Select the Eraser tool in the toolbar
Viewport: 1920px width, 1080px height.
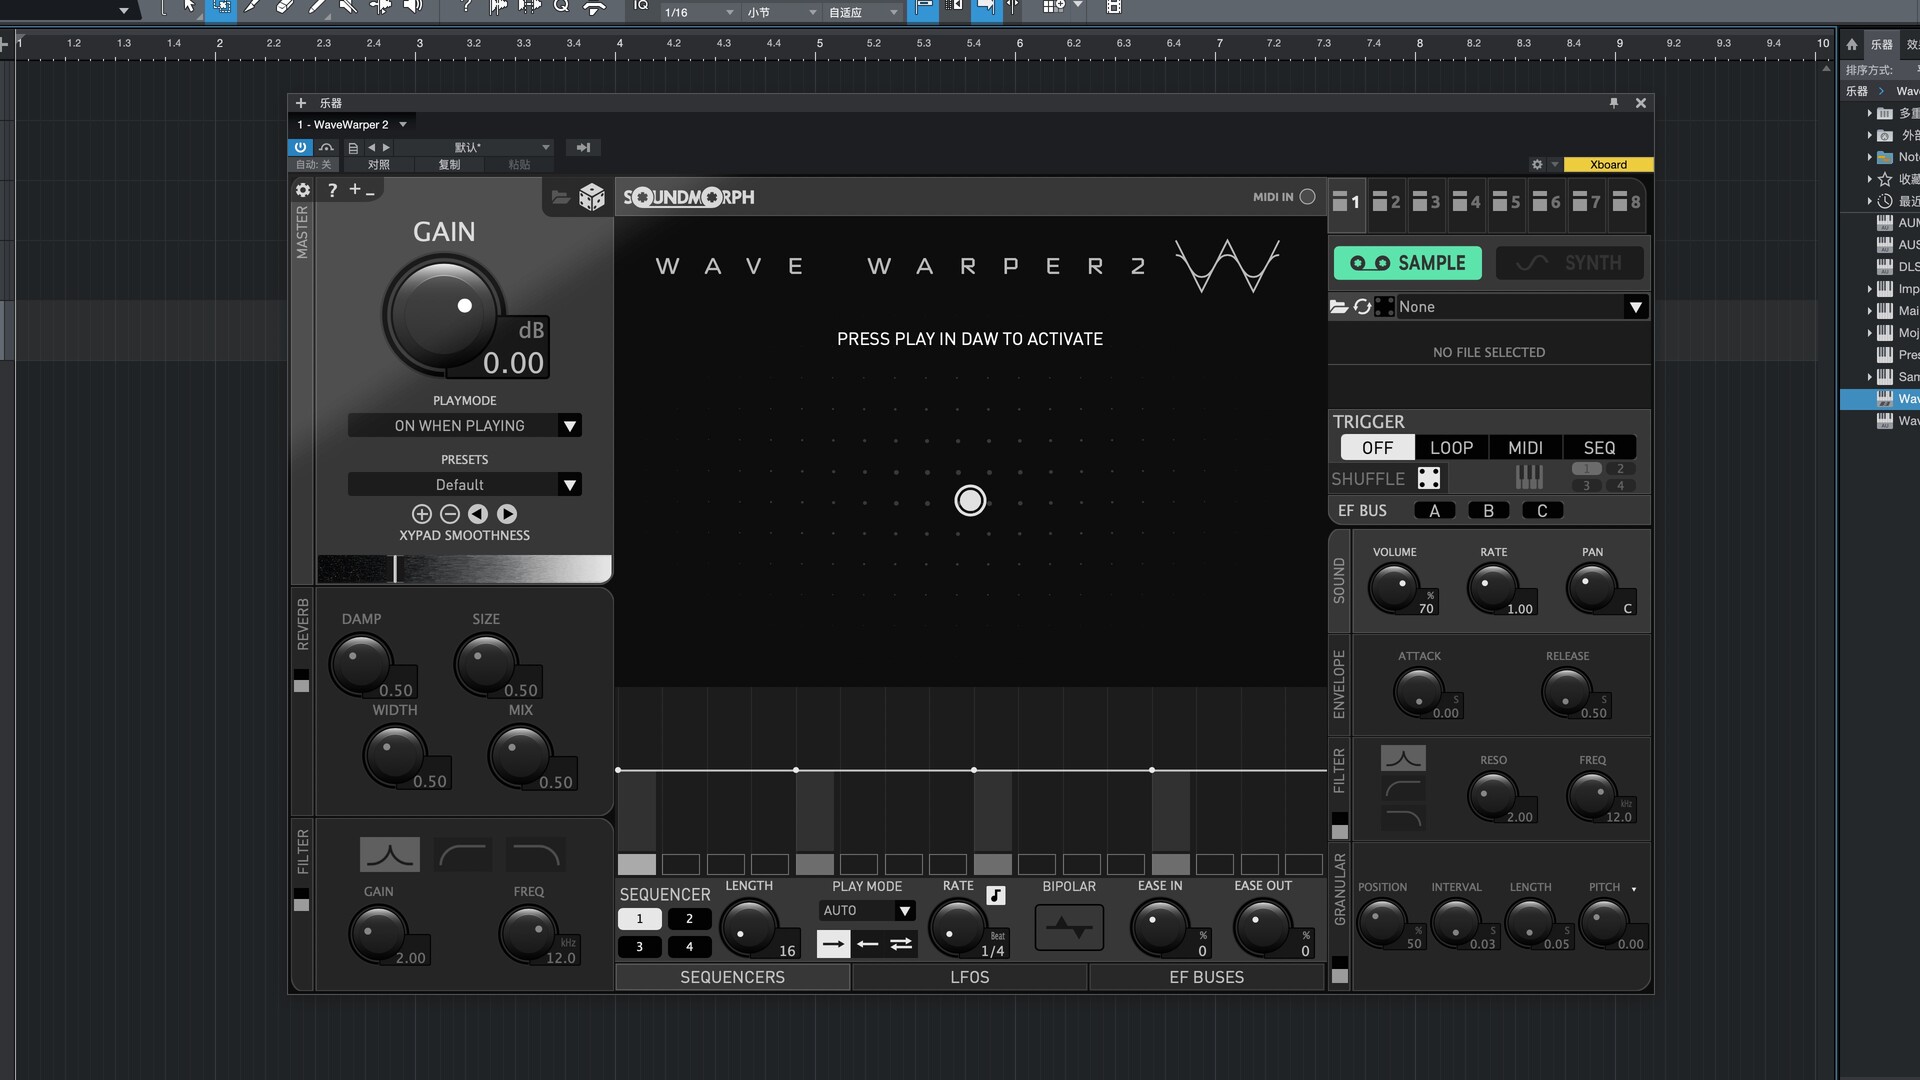click(x=284, y=11)
